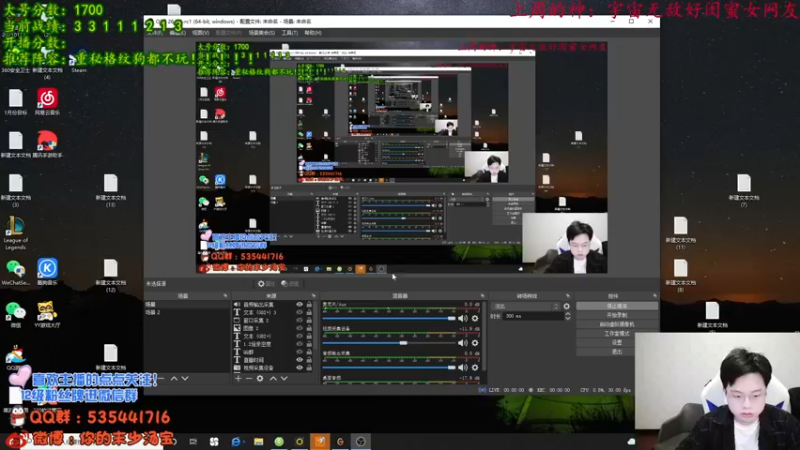Open League of Legends desktop icon
800x450 pixels.
[x=15, y=233]
